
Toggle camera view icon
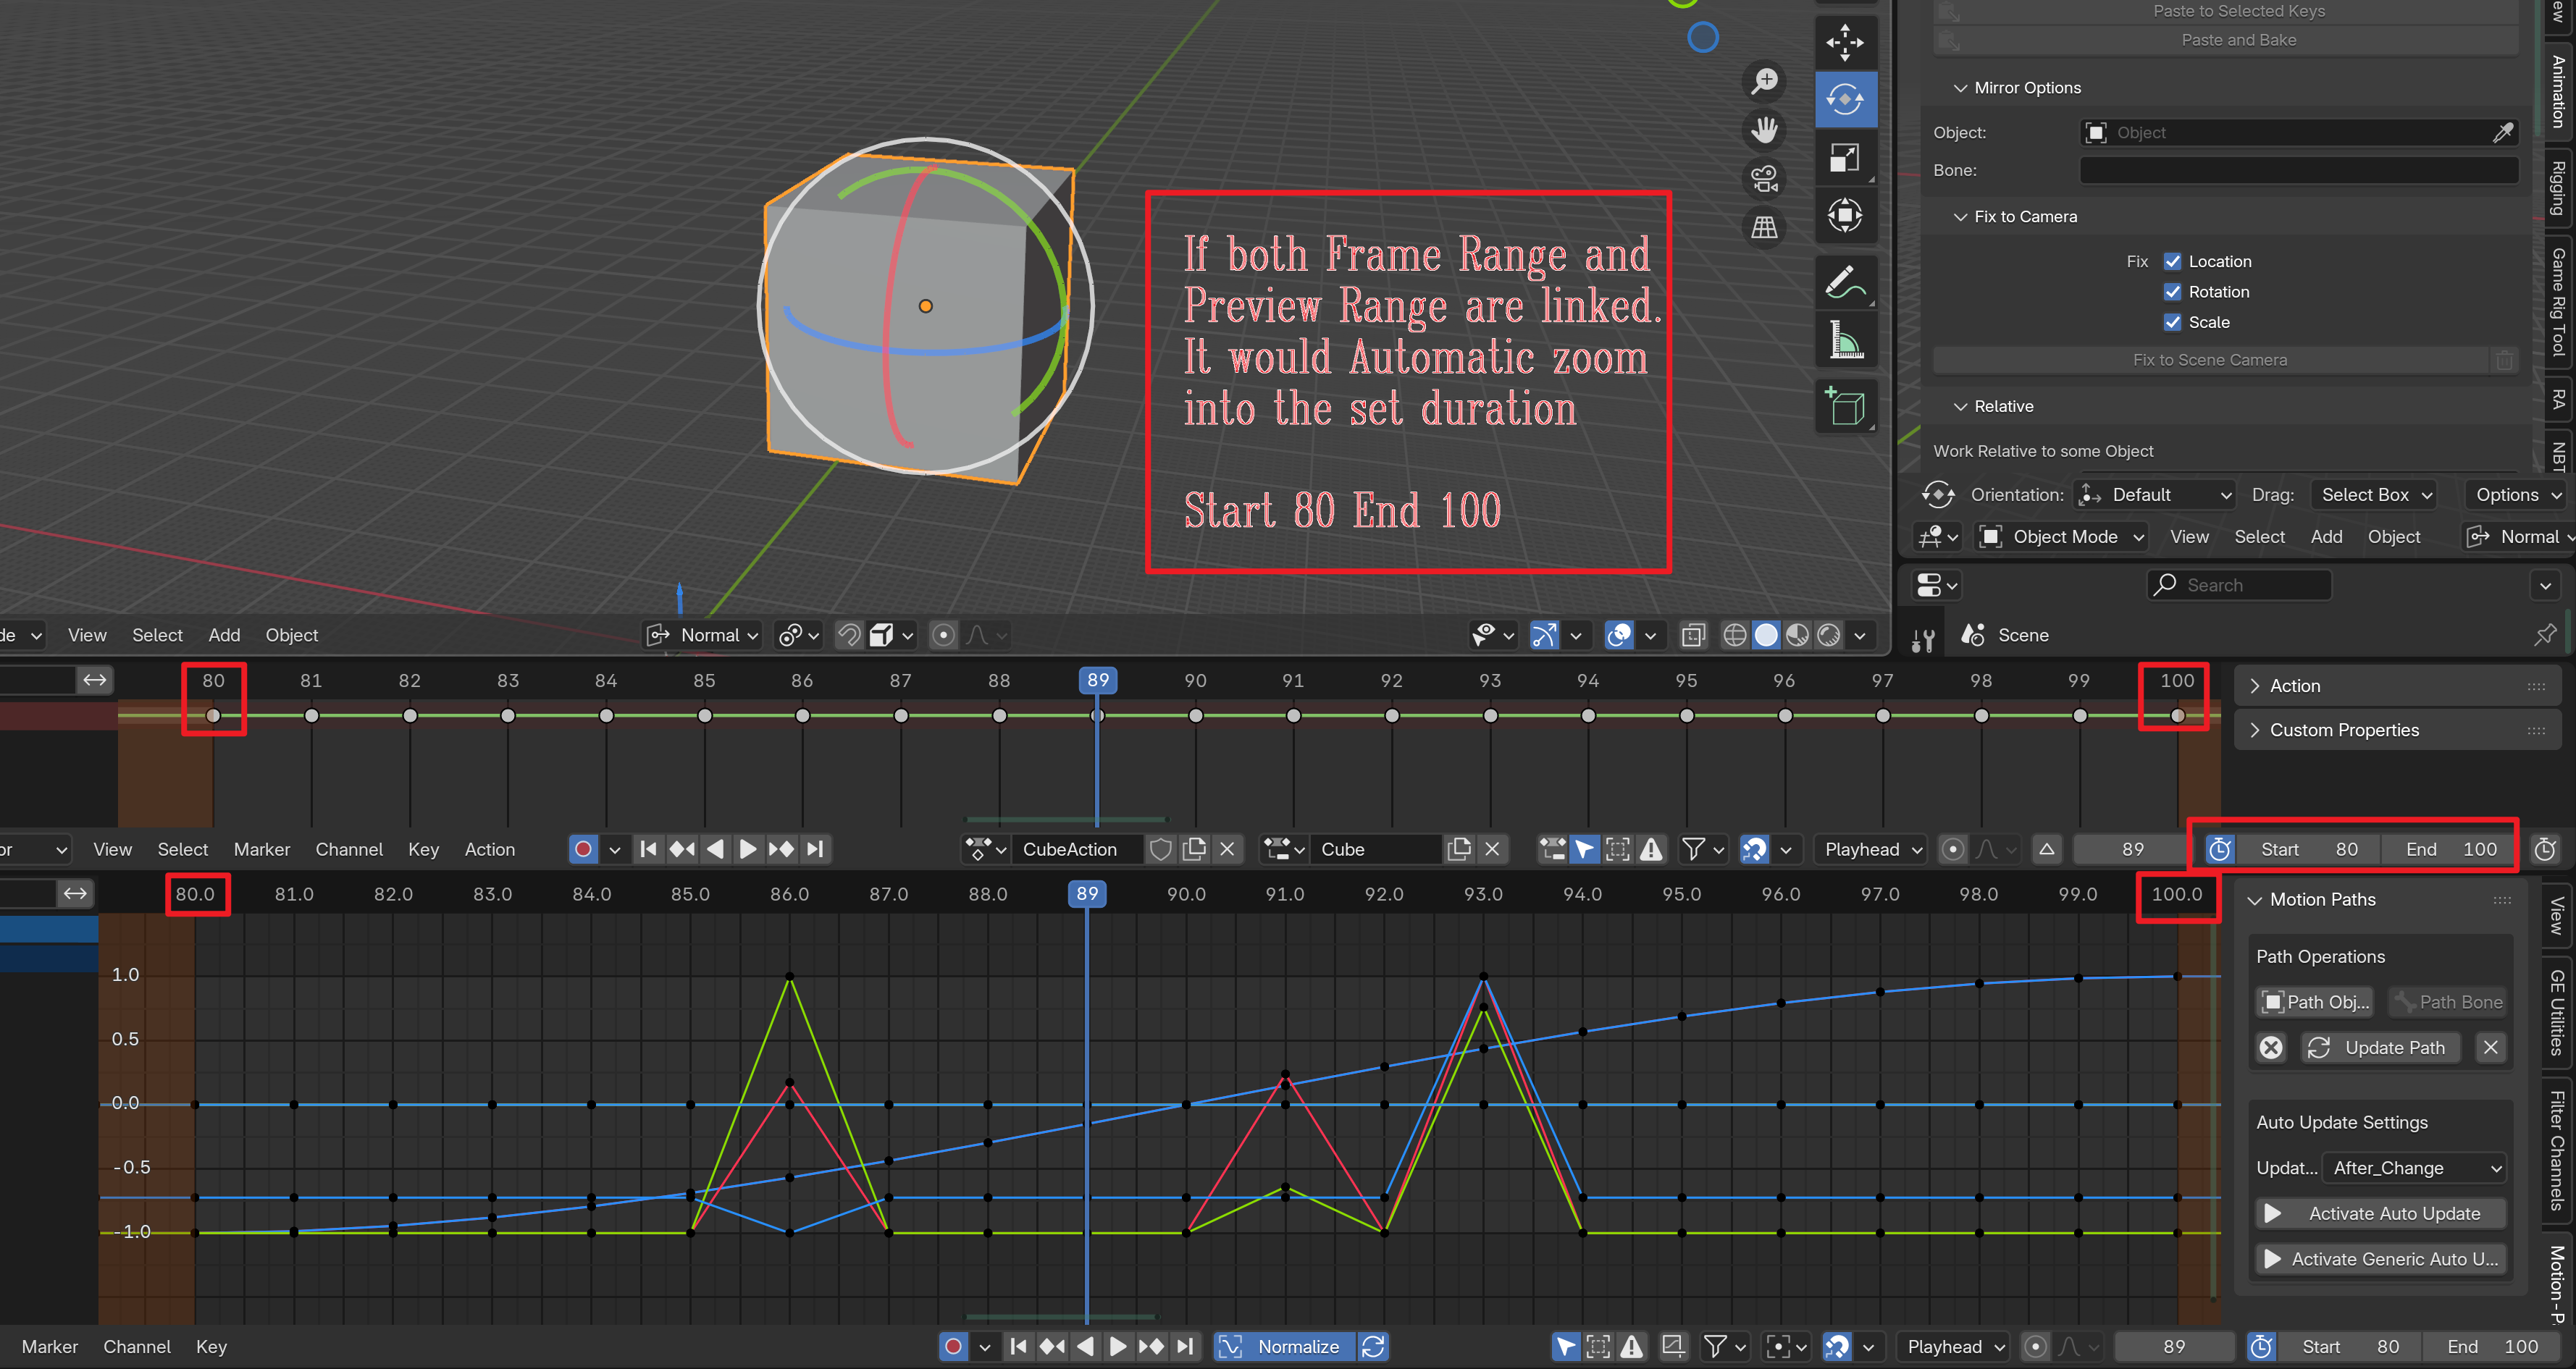(1764, 179)
